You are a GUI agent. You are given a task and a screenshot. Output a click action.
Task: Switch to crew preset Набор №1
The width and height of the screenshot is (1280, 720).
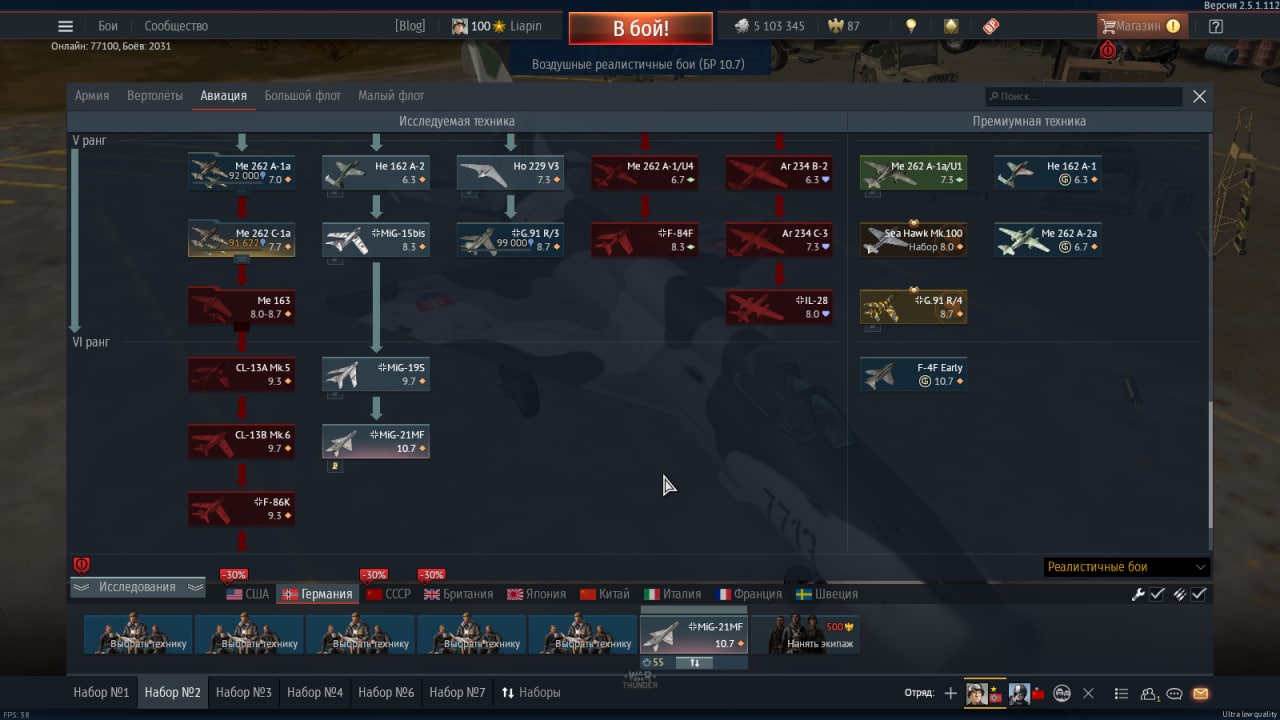coord(101,692)
